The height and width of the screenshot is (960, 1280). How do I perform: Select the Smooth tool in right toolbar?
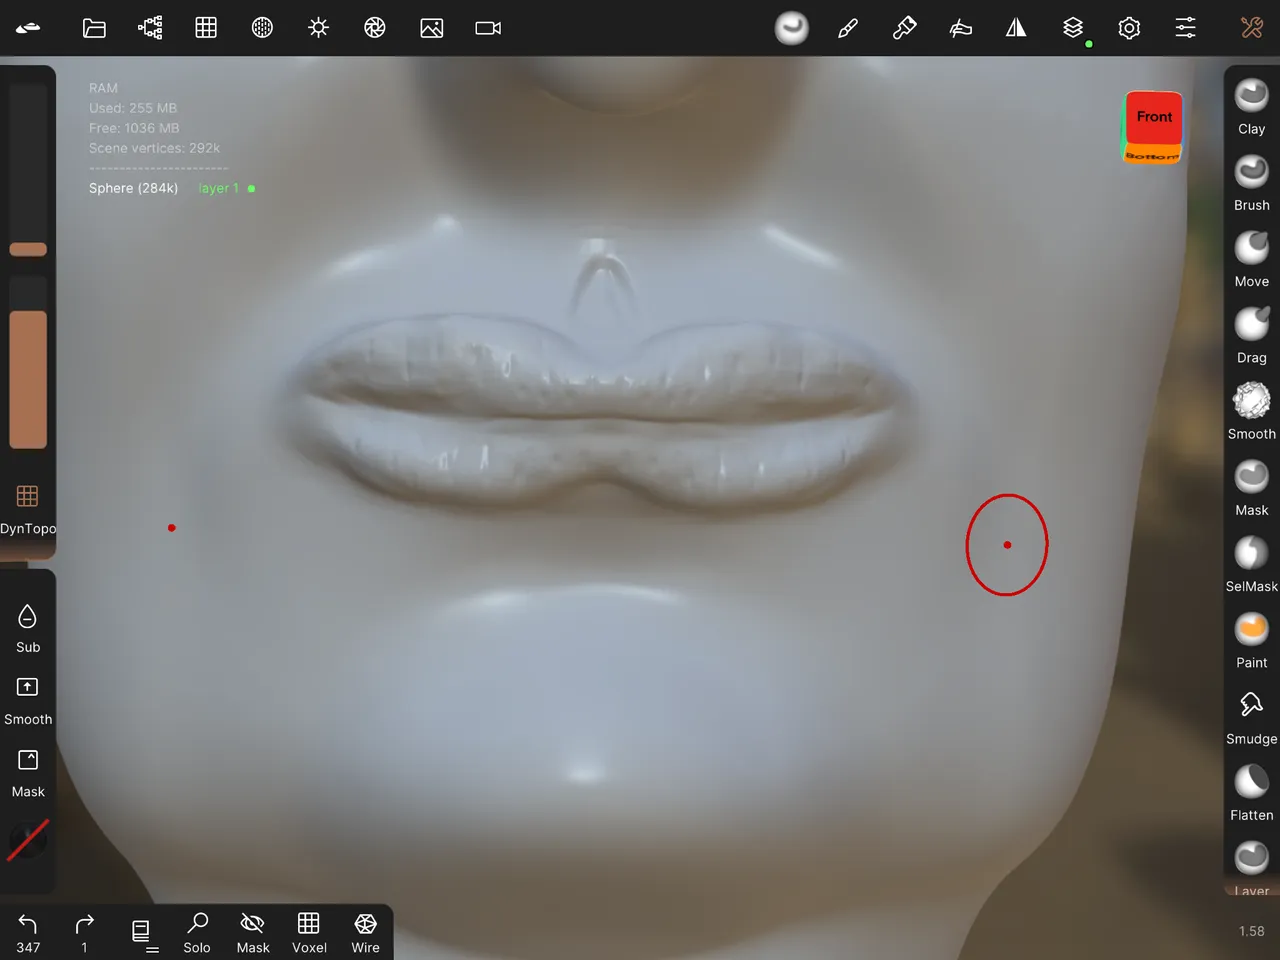[1252, 412]
